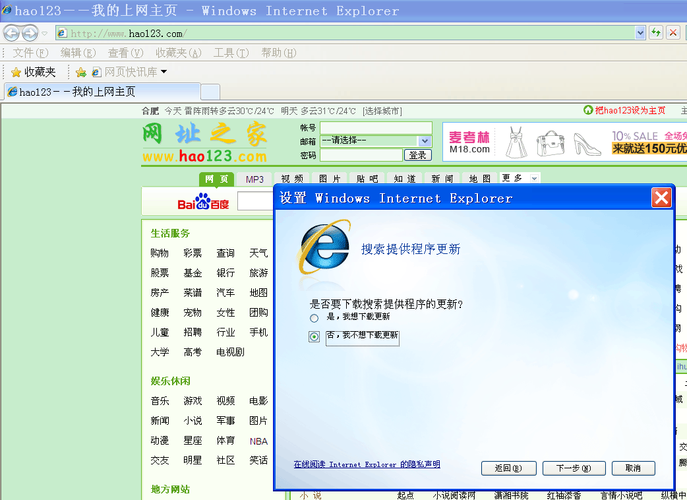Click the green Refresh icon

(x=655, y=32)
